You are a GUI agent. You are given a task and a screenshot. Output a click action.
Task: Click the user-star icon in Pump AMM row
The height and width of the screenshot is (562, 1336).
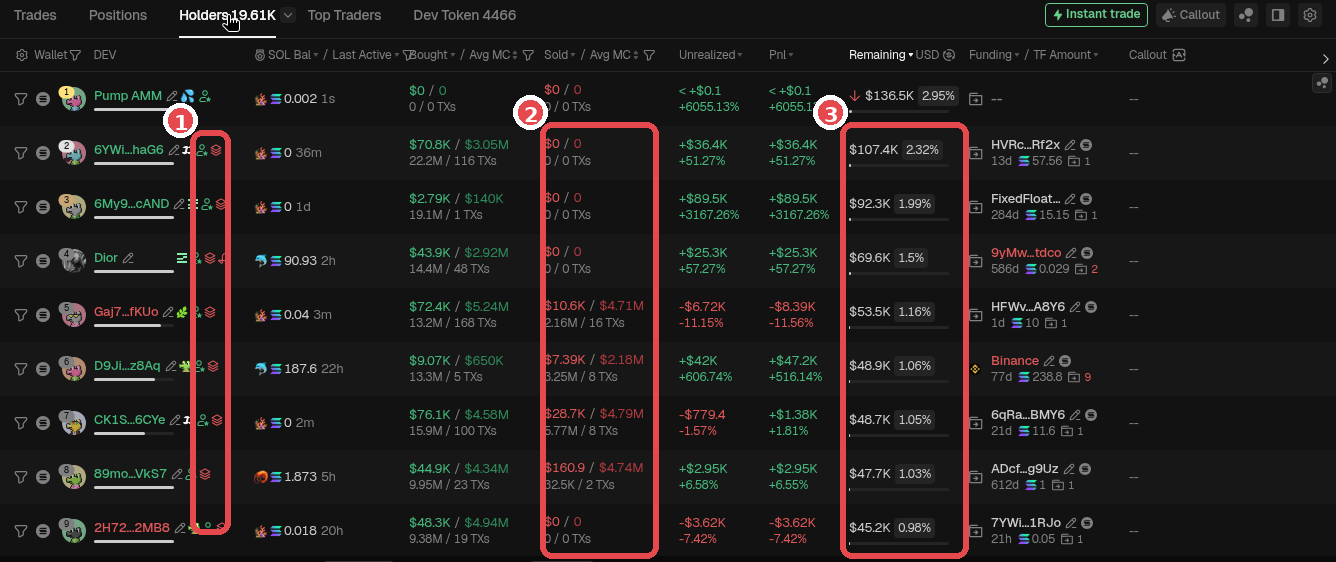click(205, 96)
